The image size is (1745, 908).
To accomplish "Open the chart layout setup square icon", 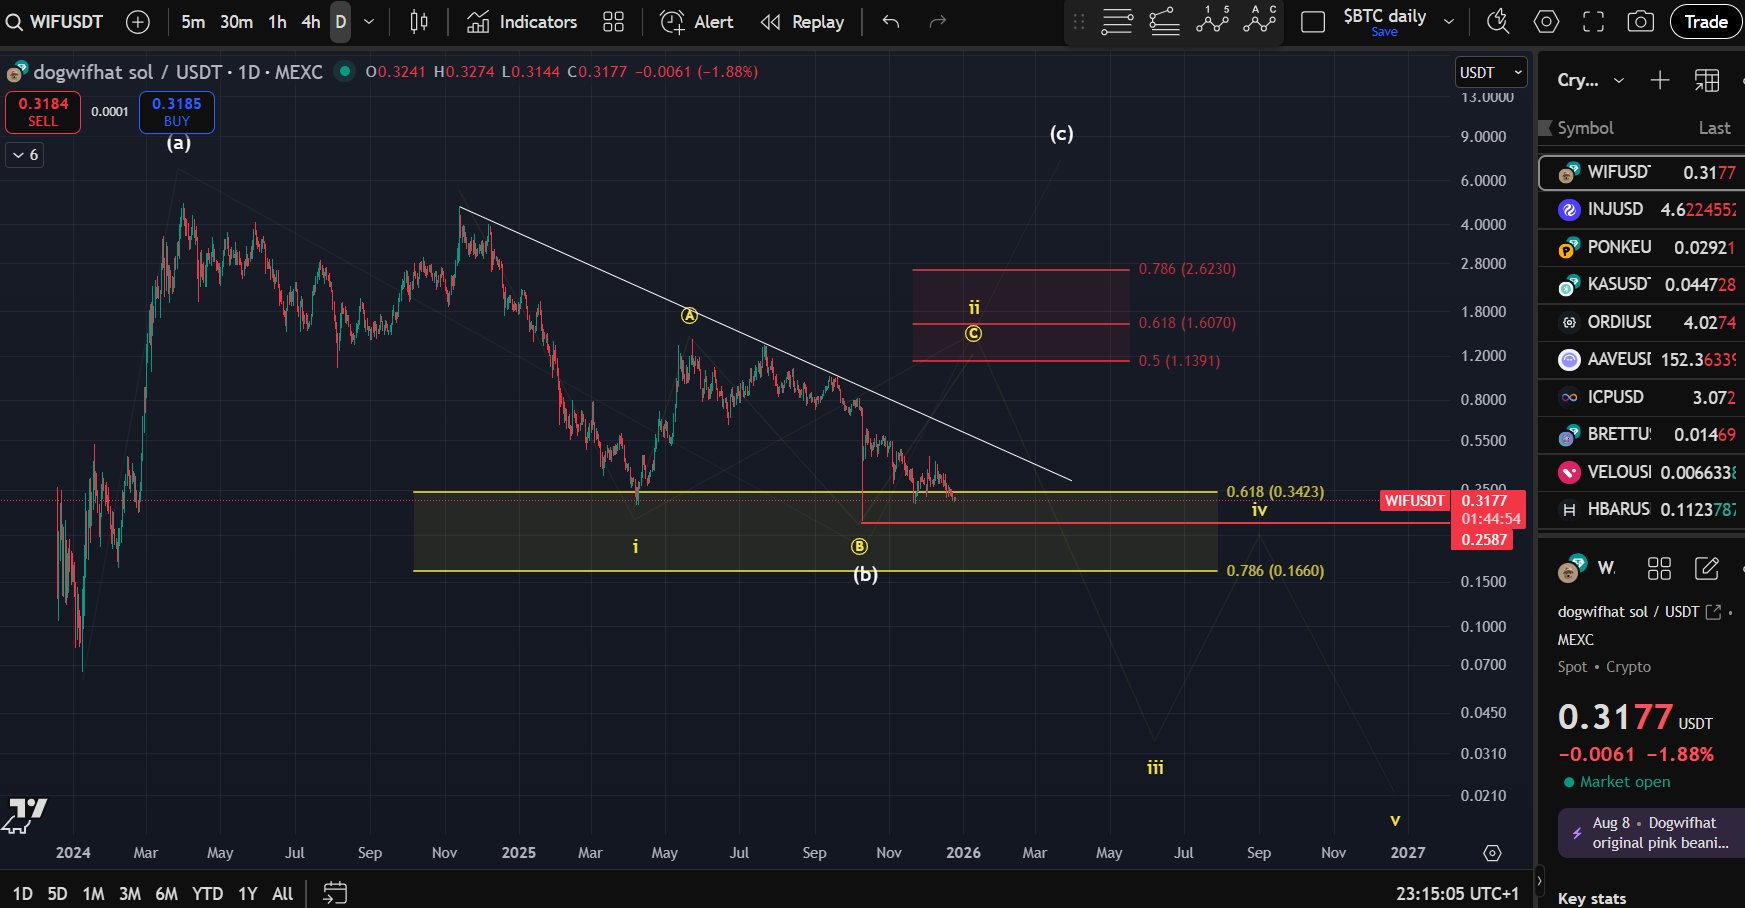I will pos(1313,22).
